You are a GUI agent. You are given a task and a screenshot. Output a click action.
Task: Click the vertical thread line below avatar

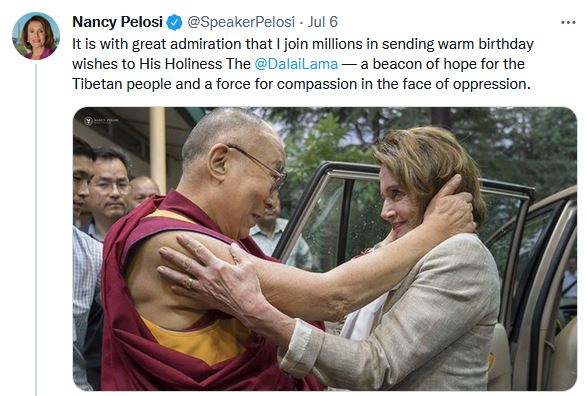[x=36, y=230]
